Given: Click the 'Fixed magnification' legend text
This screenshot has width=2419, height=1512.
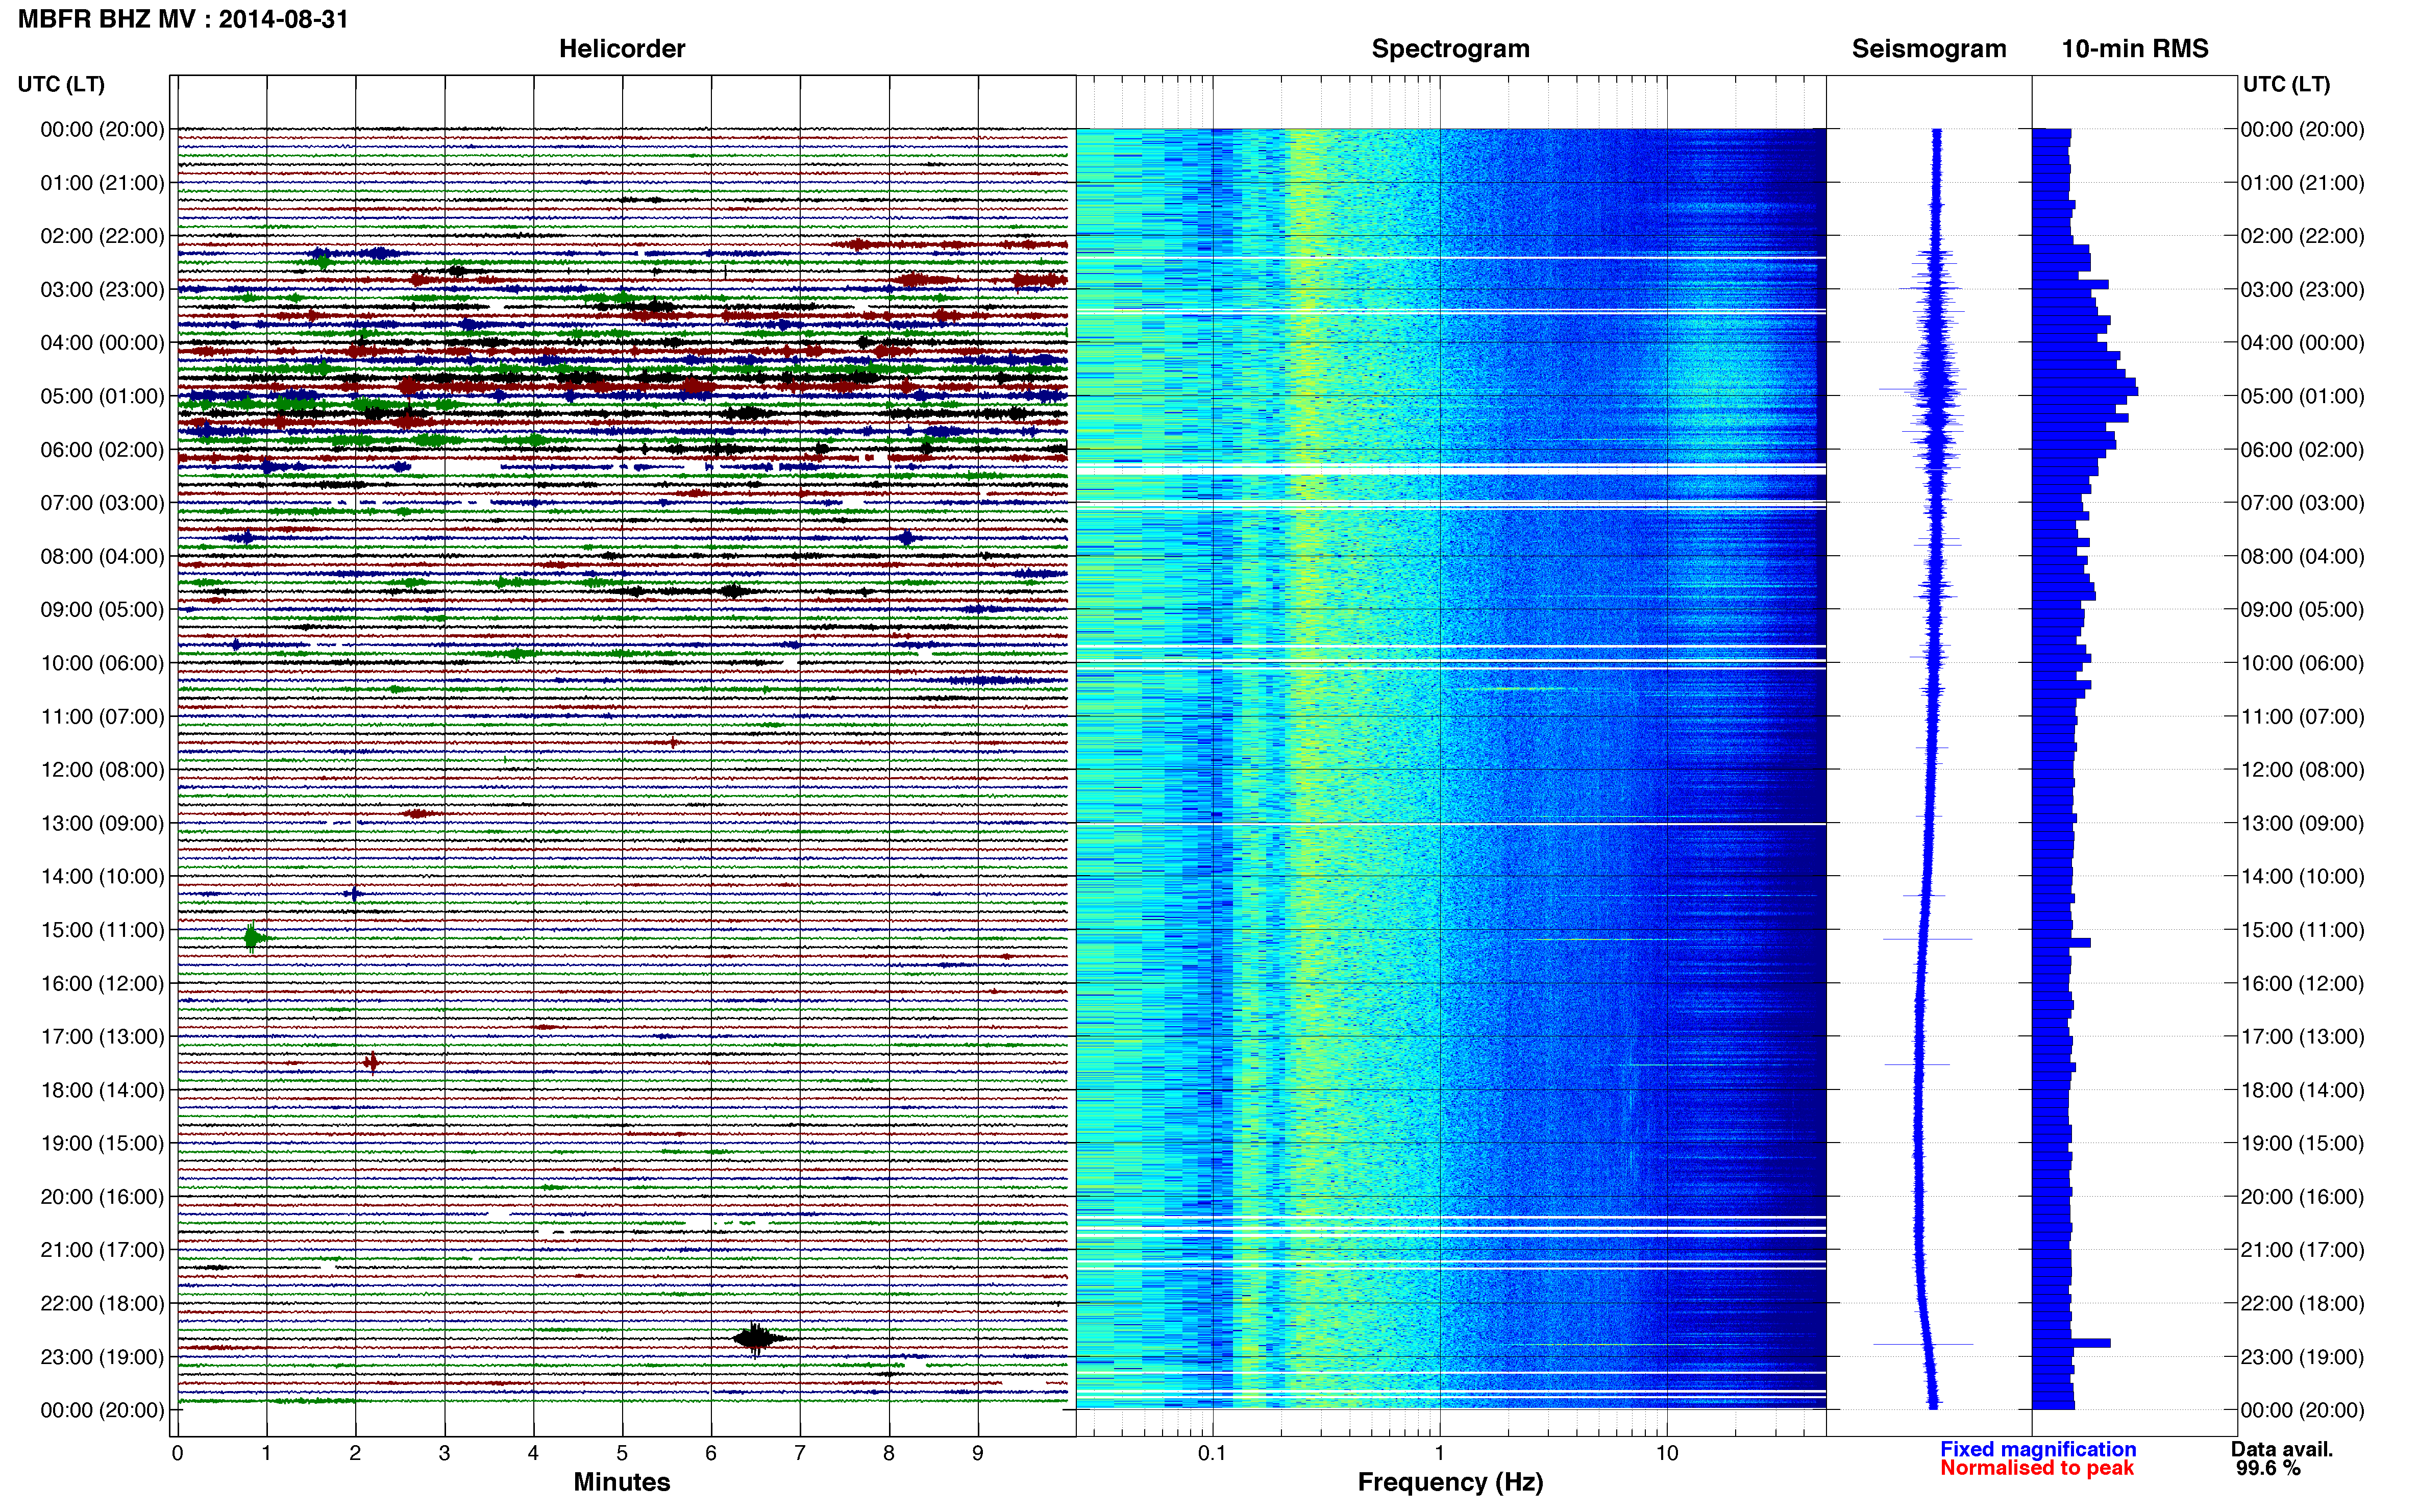Looking at the screenshot, I should pos(2038,1449).
